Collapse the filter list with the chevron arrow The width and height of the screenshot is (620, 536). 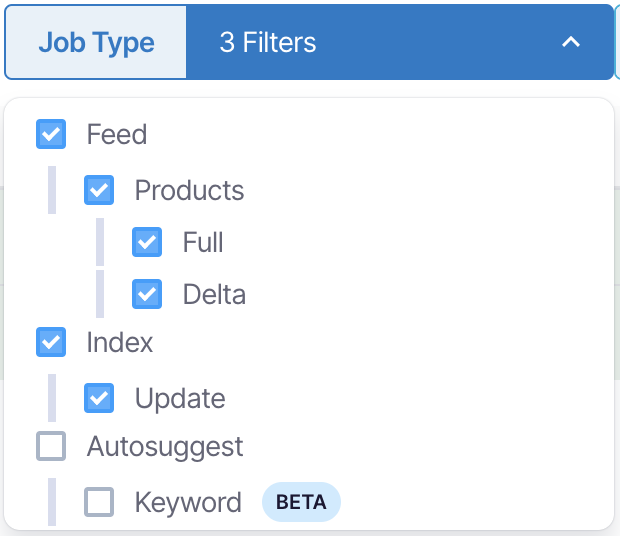point(571,42)
